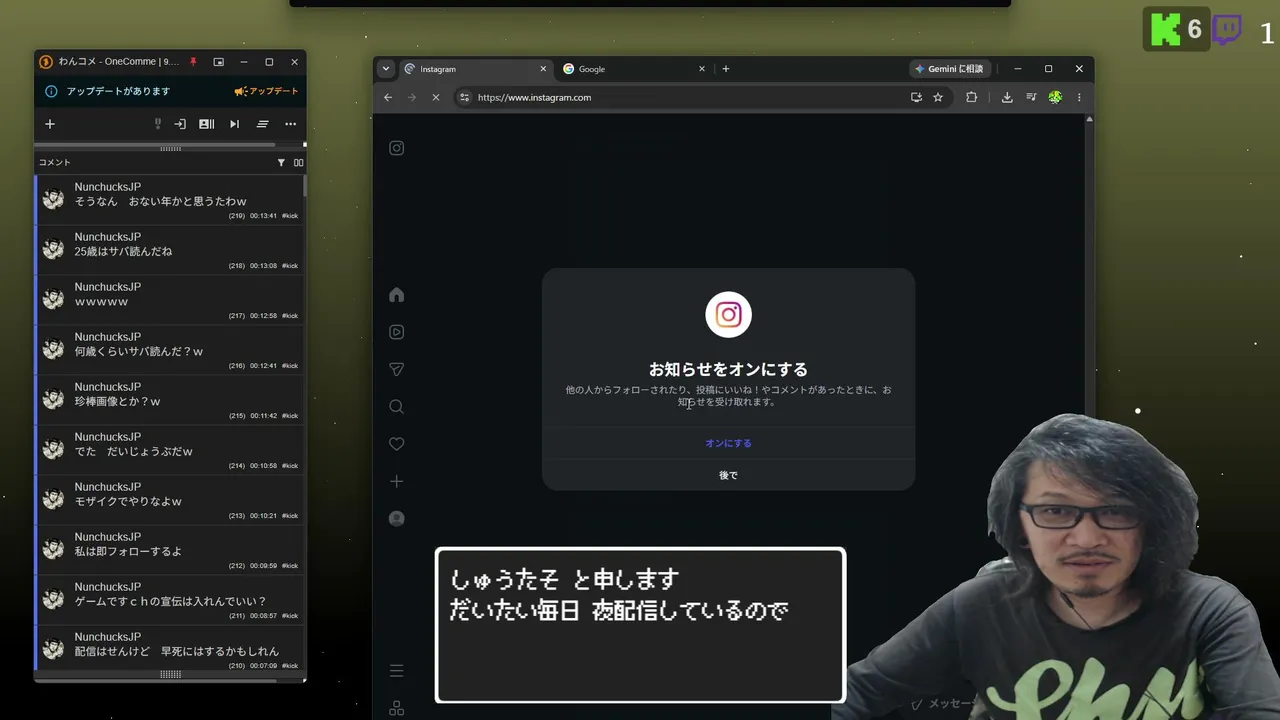Click the Twitch viewer count icon overlay
The width and height of the screenshot is (1280, 720).
(x=1228, y=29)
